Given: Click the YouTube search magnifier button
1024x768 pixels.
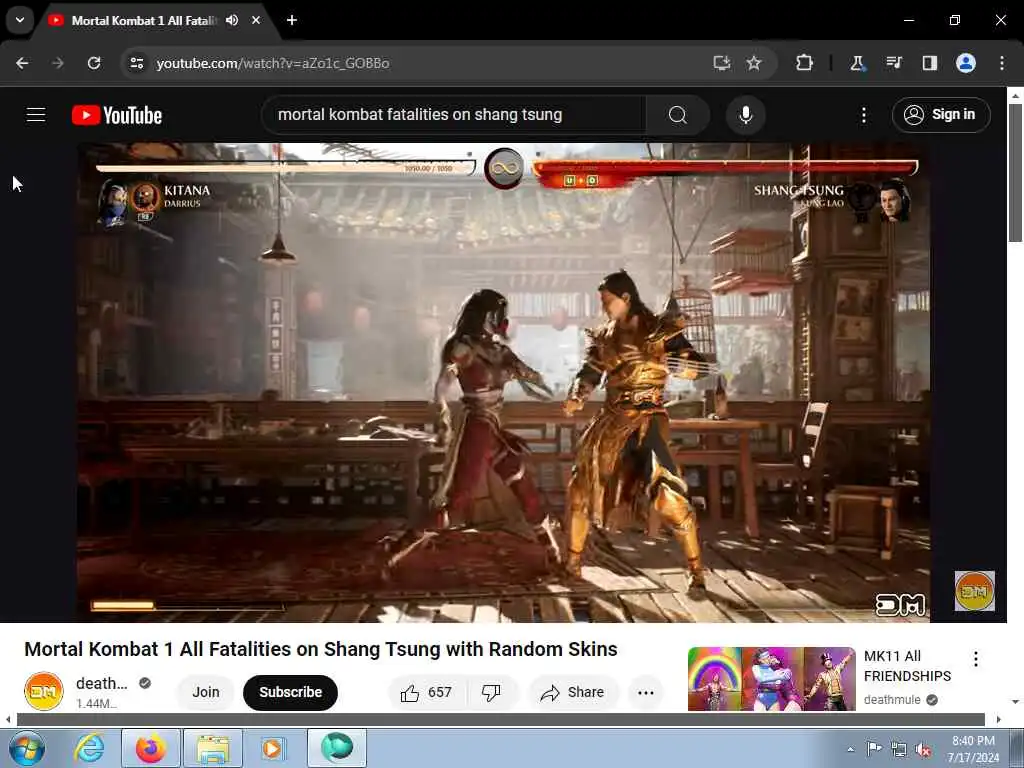Looking at the screenshot, I should click(x=678, y=115).
